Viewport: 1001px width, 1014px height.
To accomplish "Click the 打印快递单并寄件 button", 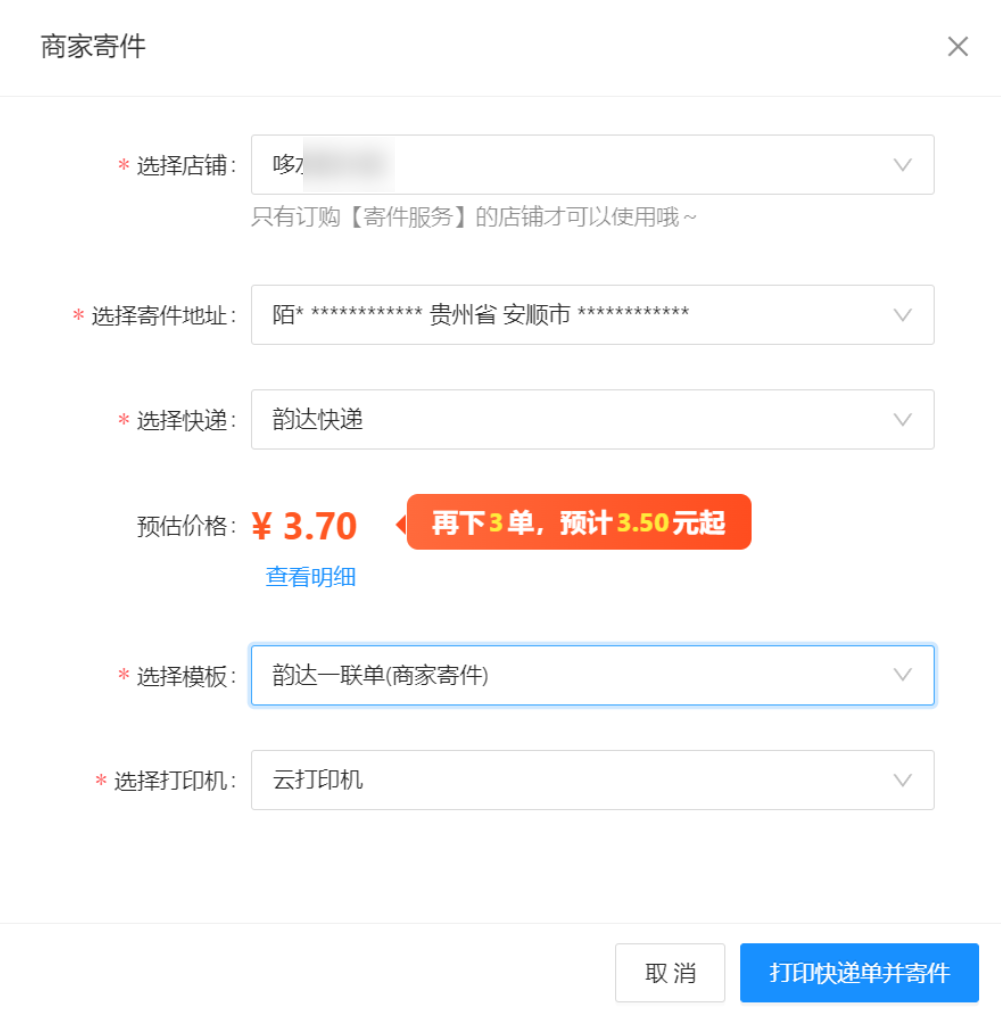I will click(x=859, y=973).
